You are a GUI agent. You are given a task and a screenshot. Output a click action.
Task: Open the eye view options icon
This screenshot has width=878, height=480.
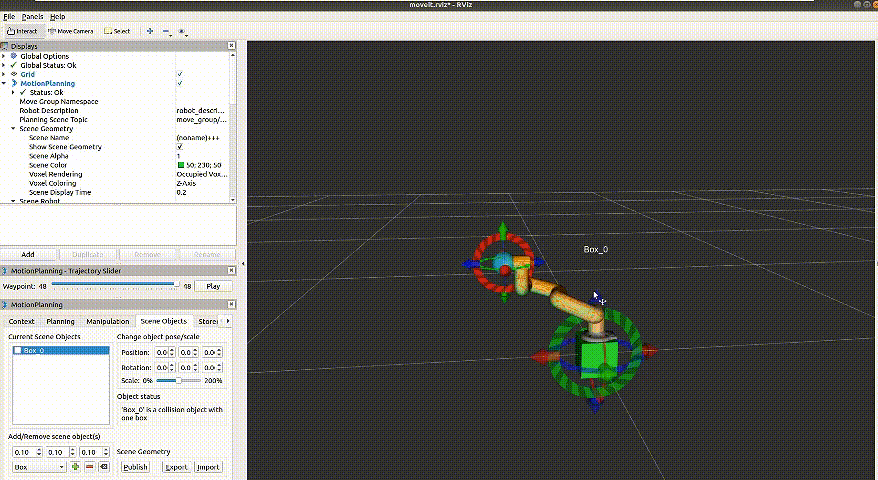pos(183,32)
